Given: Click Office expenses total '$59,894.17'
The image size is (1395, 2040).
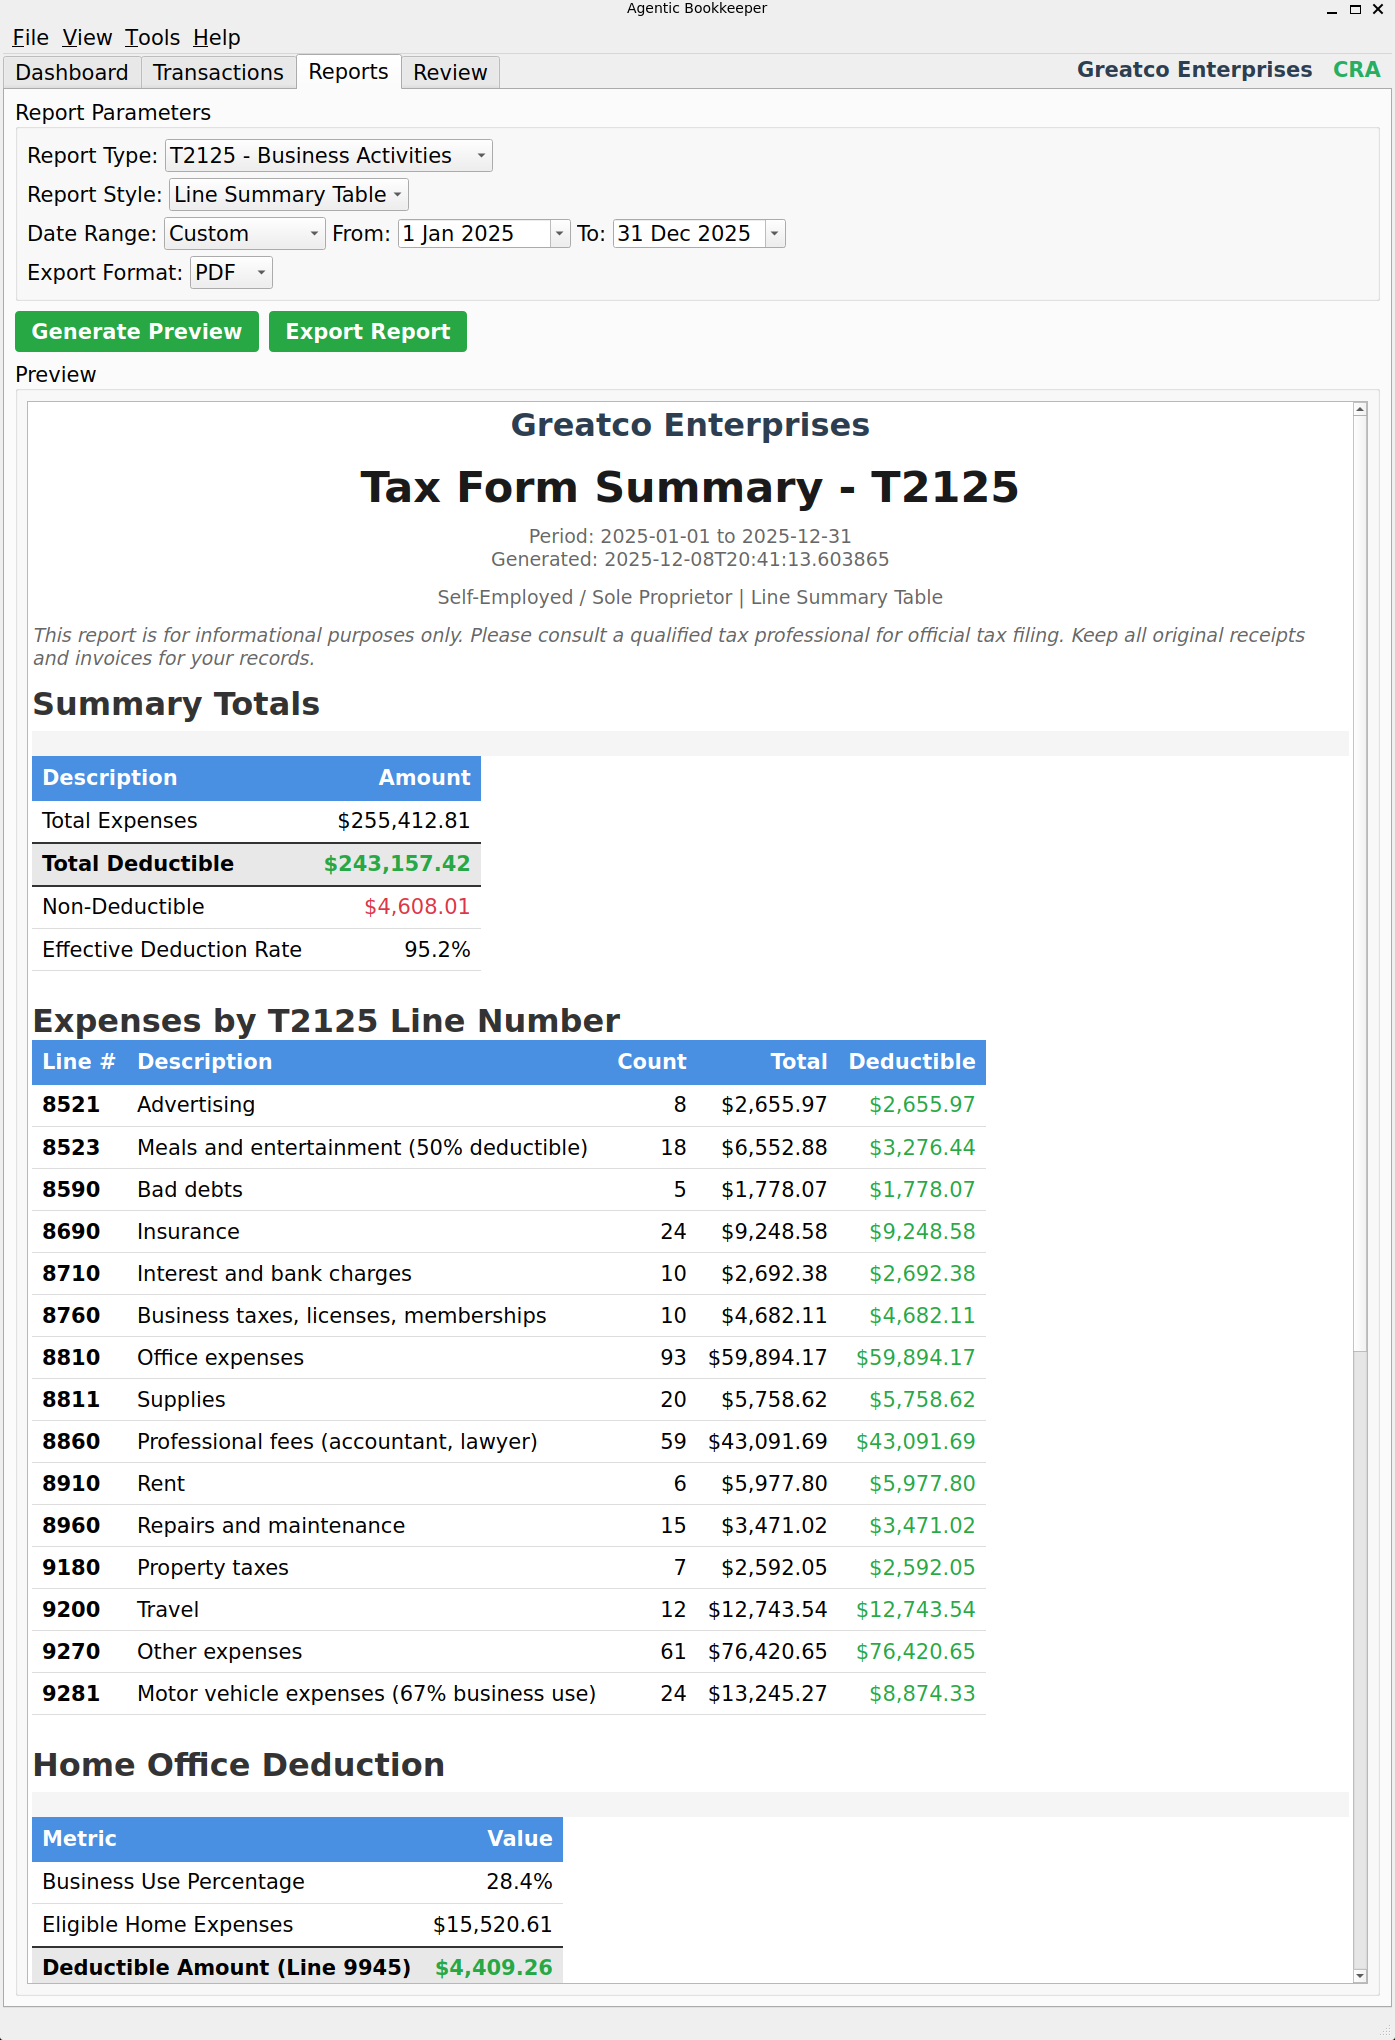Looking at the screenshot, I should coord(767,1358).
